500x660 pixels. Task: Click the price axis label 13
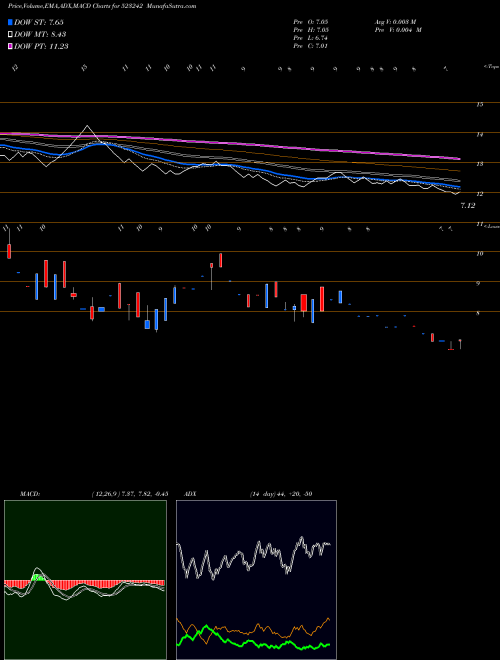pos(479,164)
